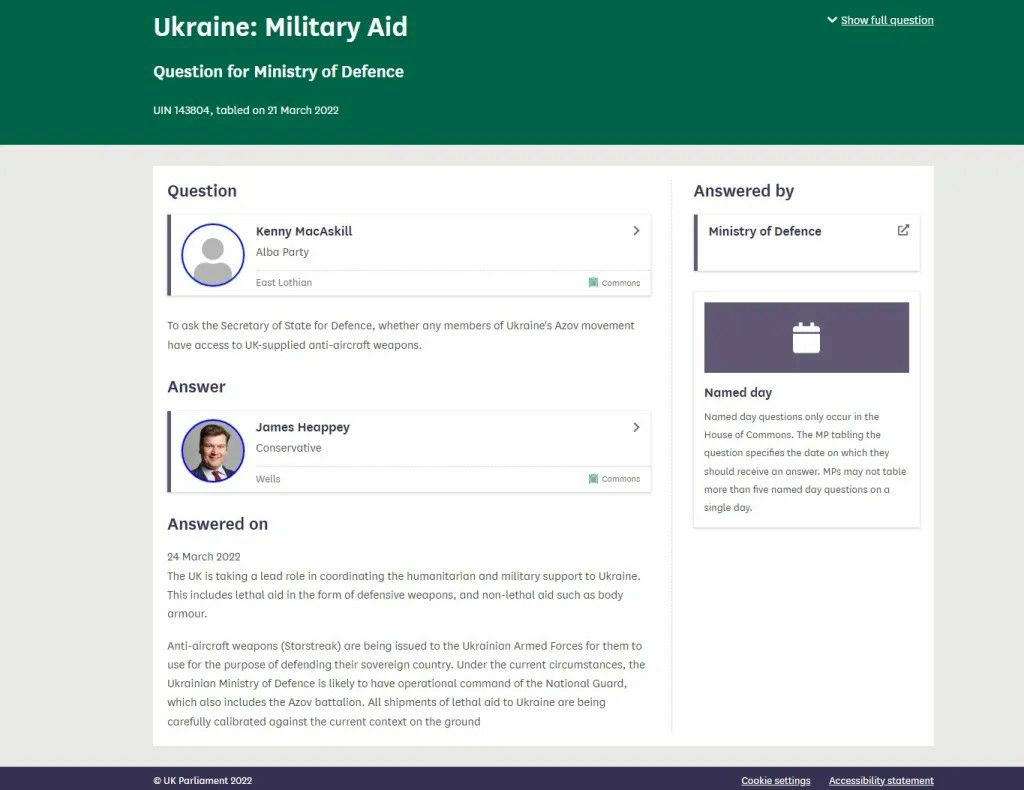
Task: Click the external link icon for Ministry of Defence
Action: tap(903, 230)
